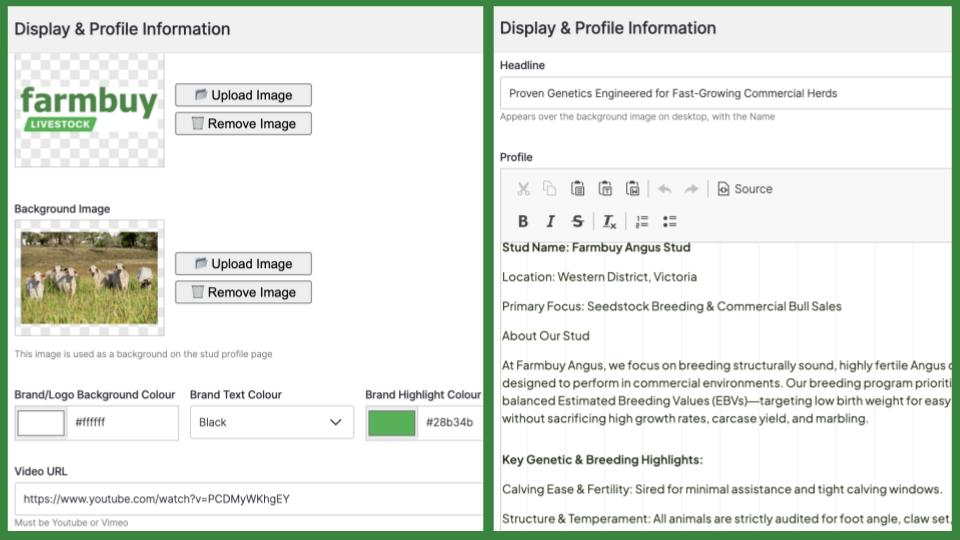The image size is (960, 540).
Task: Click the Paste icon in editor toolbar
Action: (577, 189)
